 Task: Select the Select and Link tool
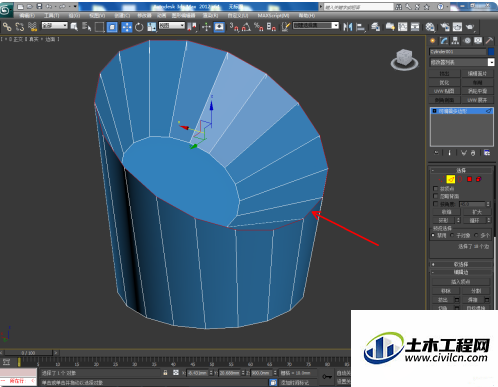(x=7, y=27)
